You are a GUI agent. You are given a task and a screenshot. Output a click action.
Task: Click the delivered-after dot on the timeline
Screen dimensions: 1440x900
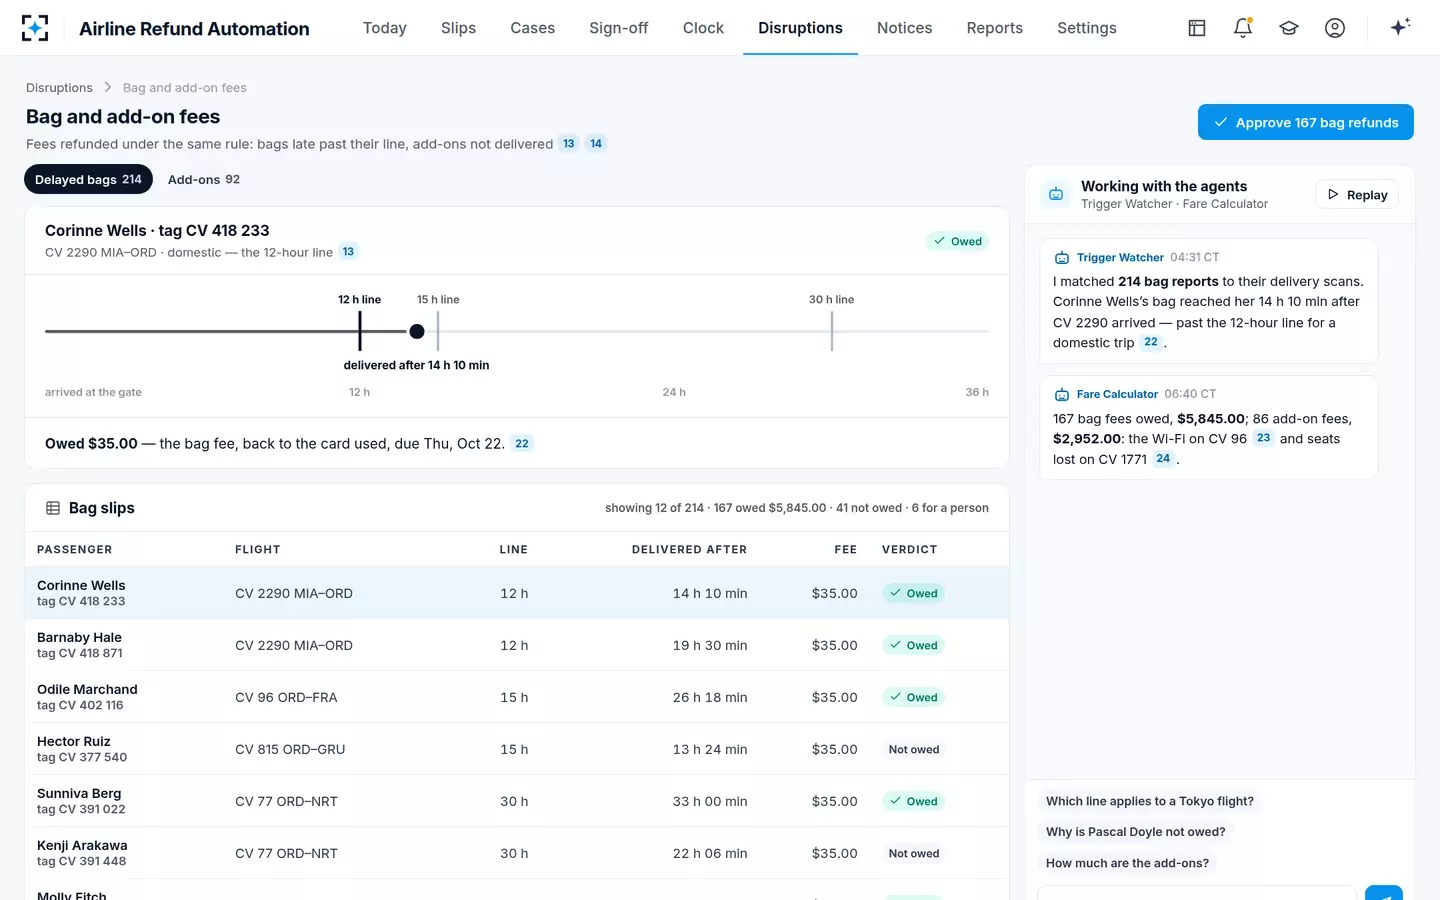pyautogui.click(x=417, y=331)
